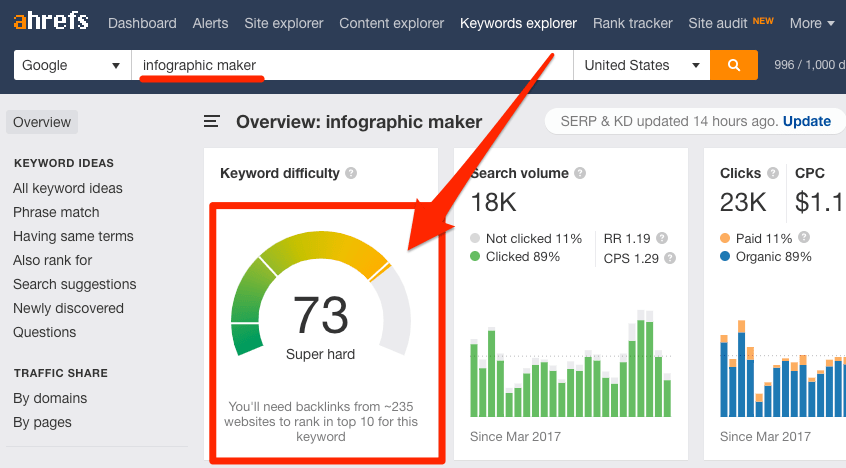Open Also rank for report
The width and height of the screenshot is (846, 468).
pos(52,260)
